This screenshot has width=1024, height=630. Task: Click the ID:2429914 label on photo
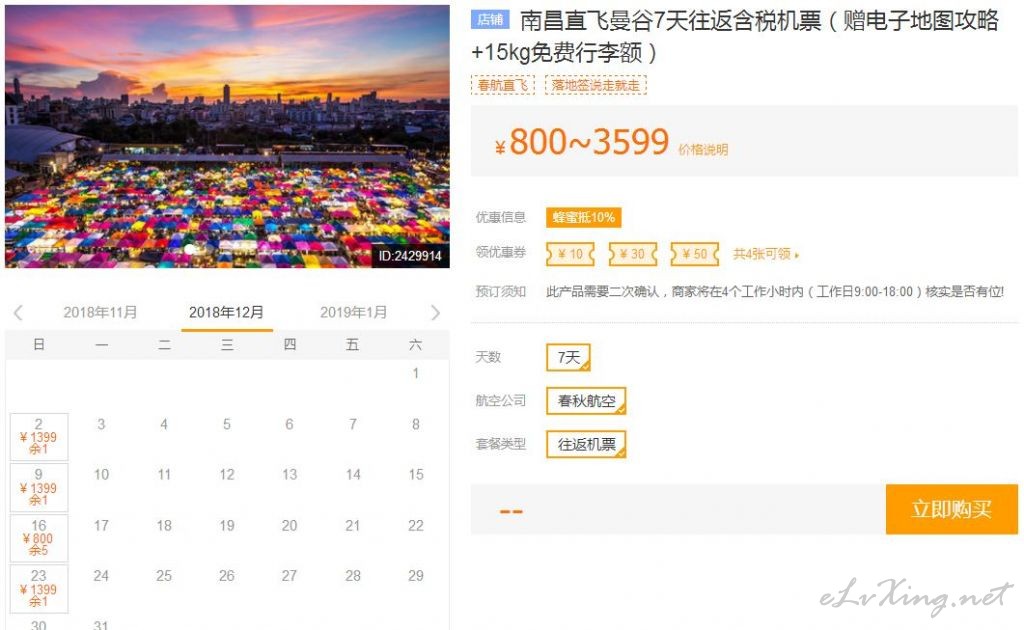pyautogui.click(x=410, y=256)
